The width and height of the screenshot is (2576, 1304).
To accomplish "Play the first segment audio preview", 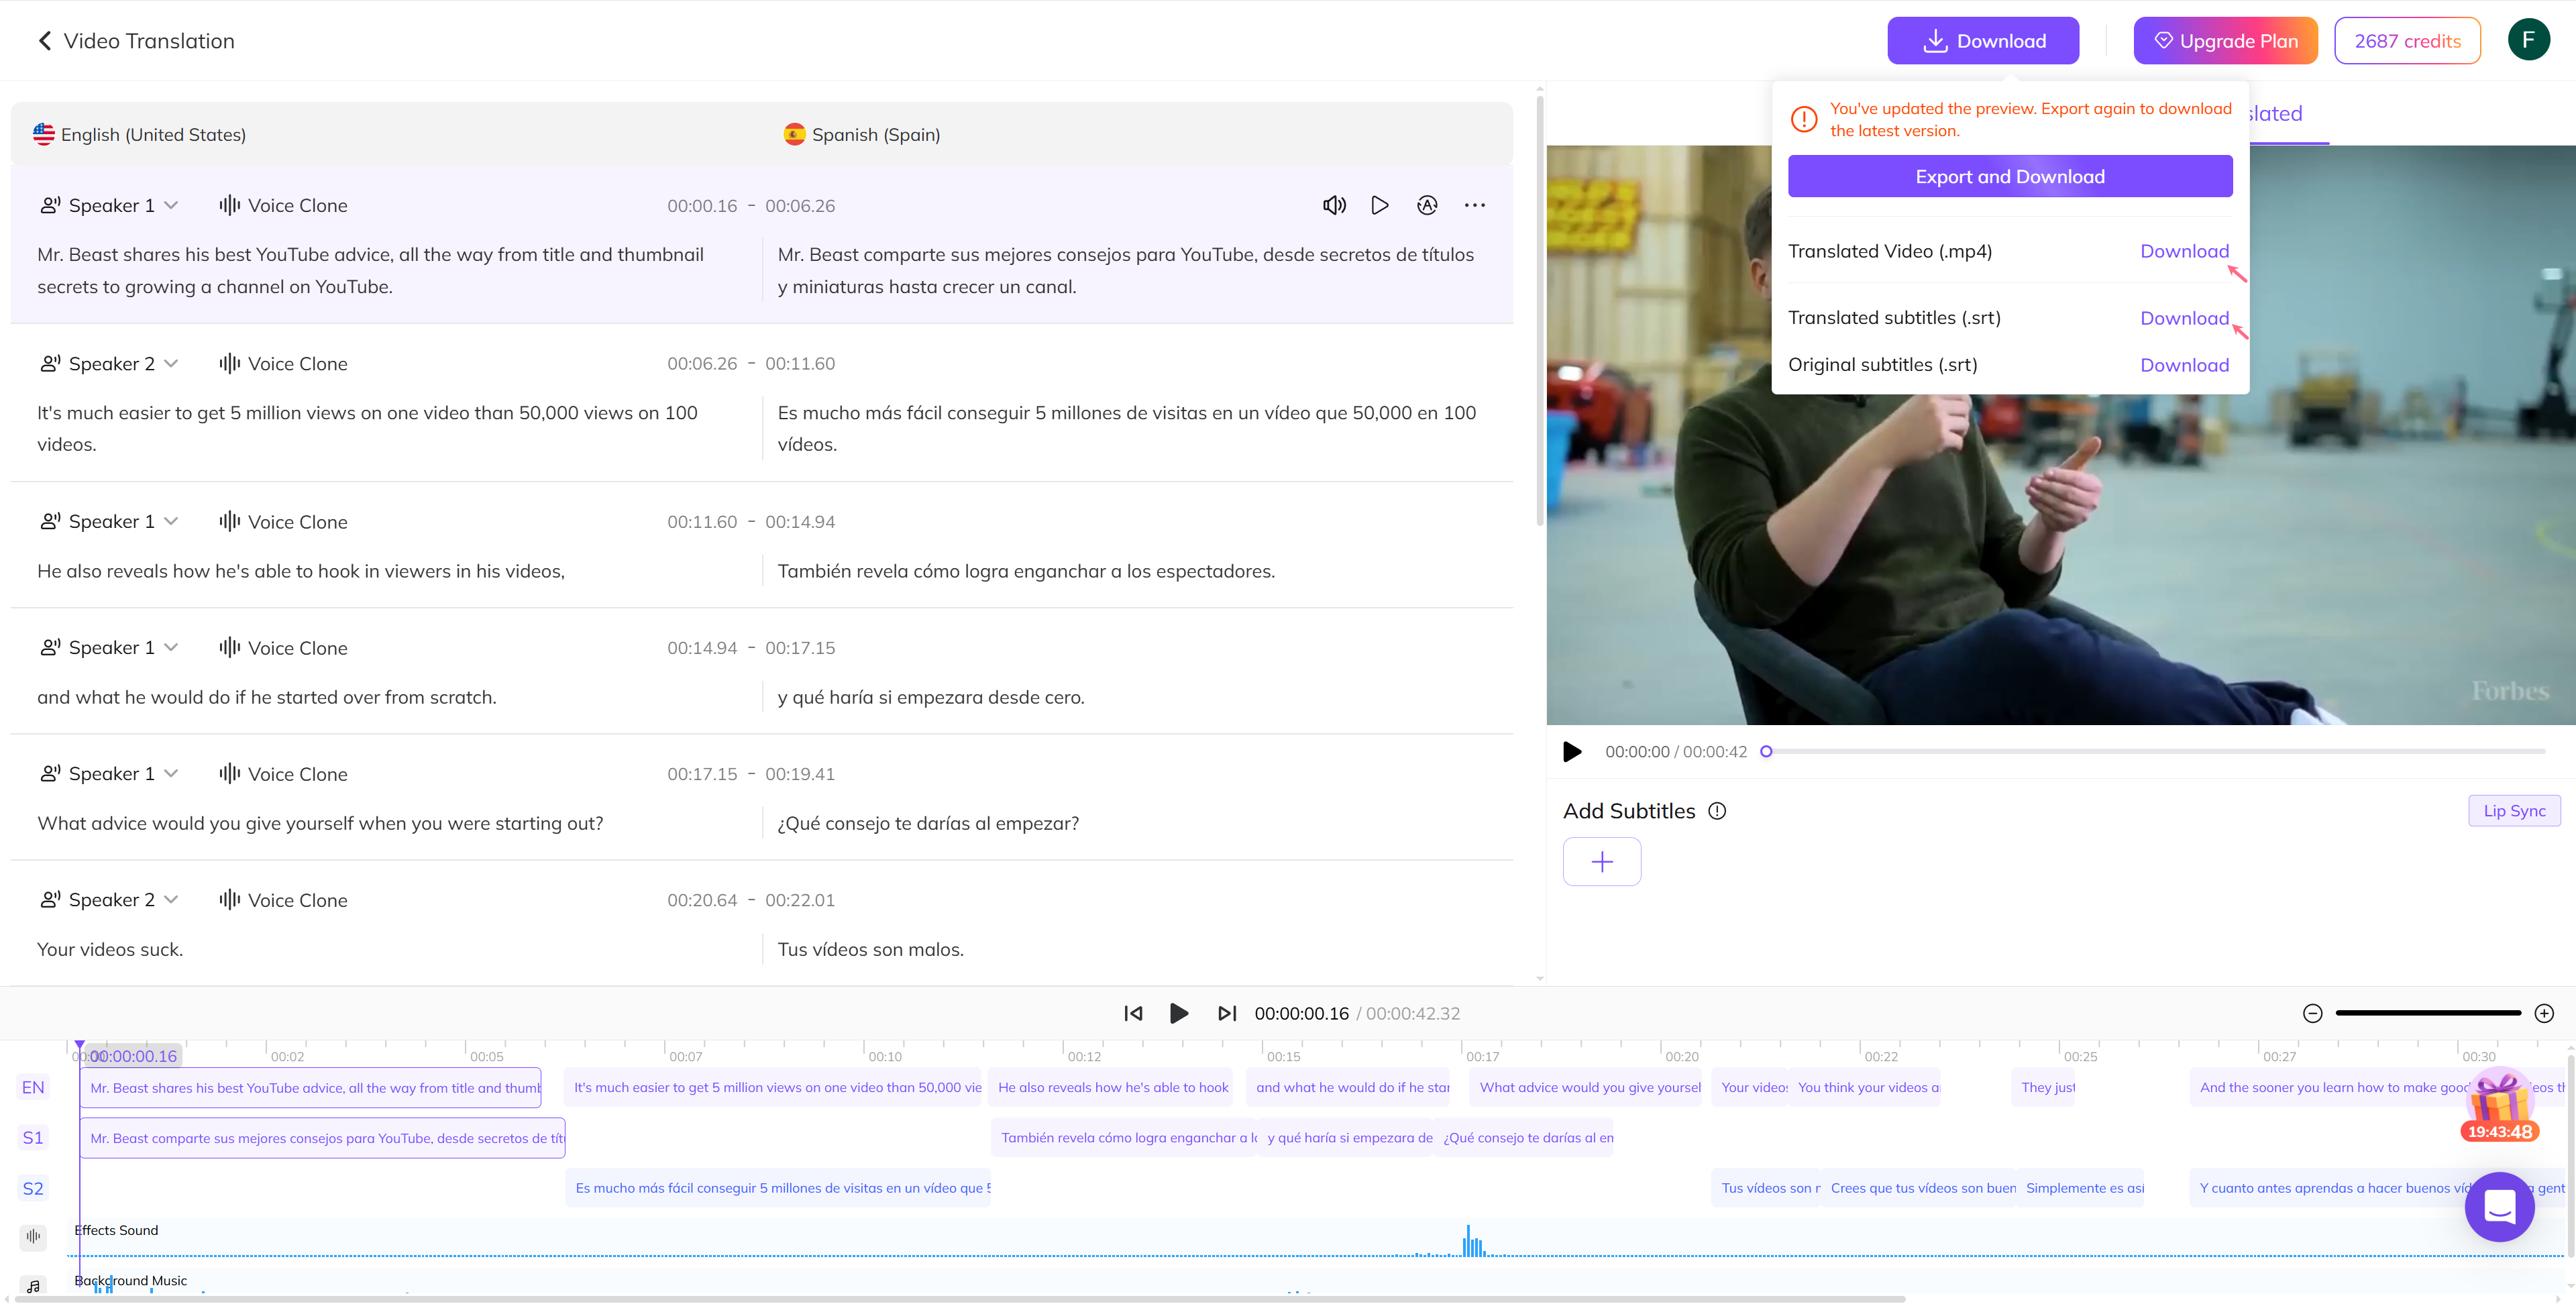I will 1380,205.
